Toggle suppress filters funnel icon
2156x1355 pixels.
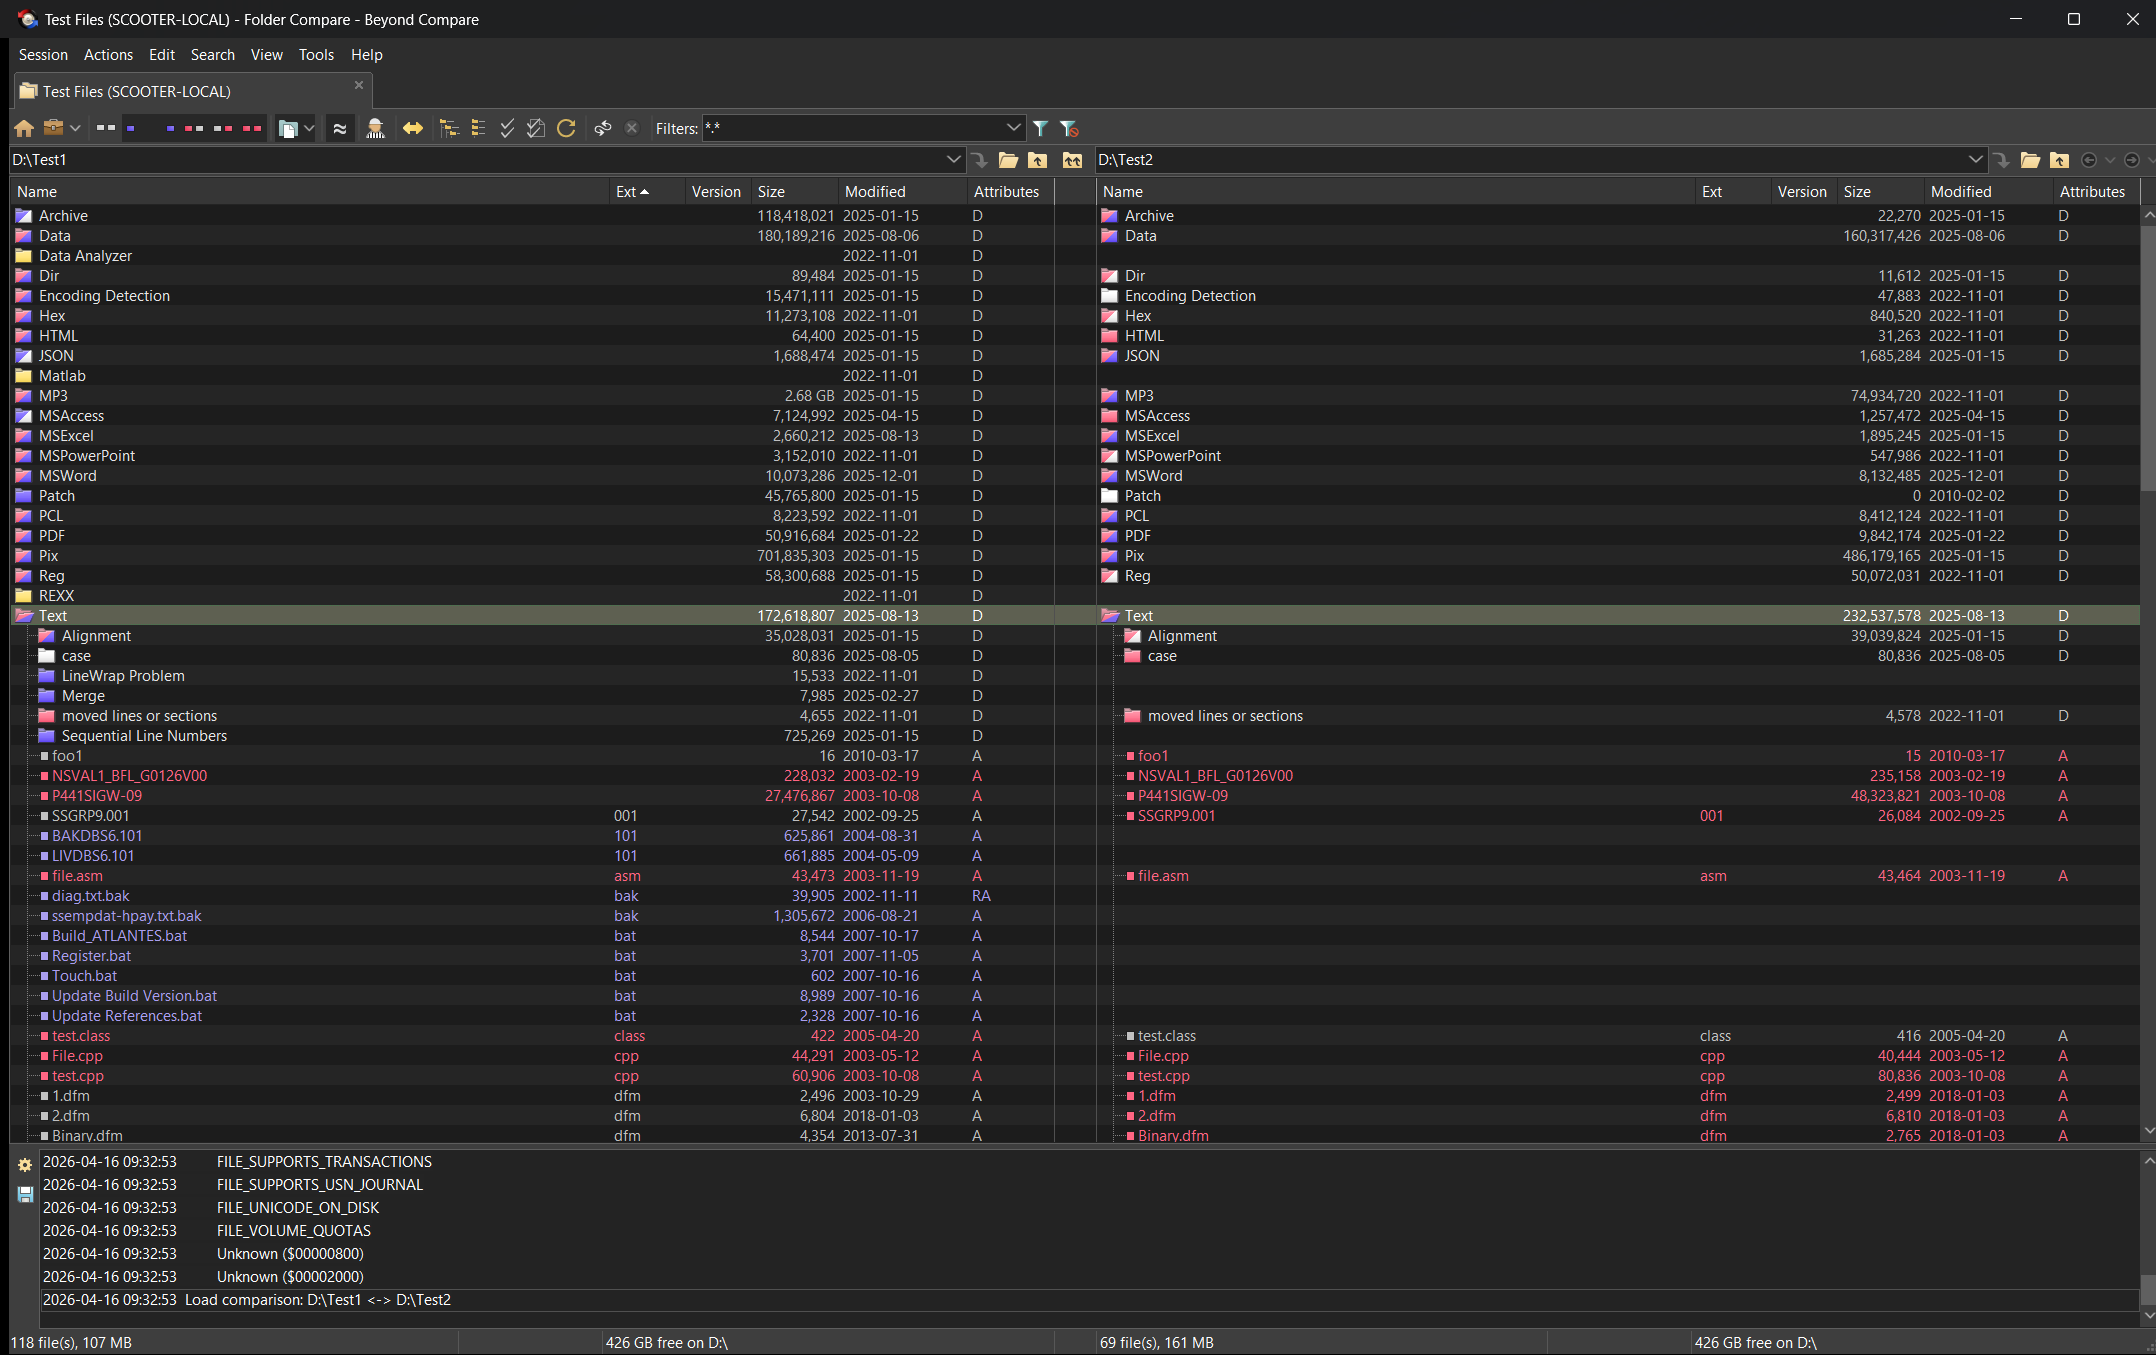[x=1069, y=128]
